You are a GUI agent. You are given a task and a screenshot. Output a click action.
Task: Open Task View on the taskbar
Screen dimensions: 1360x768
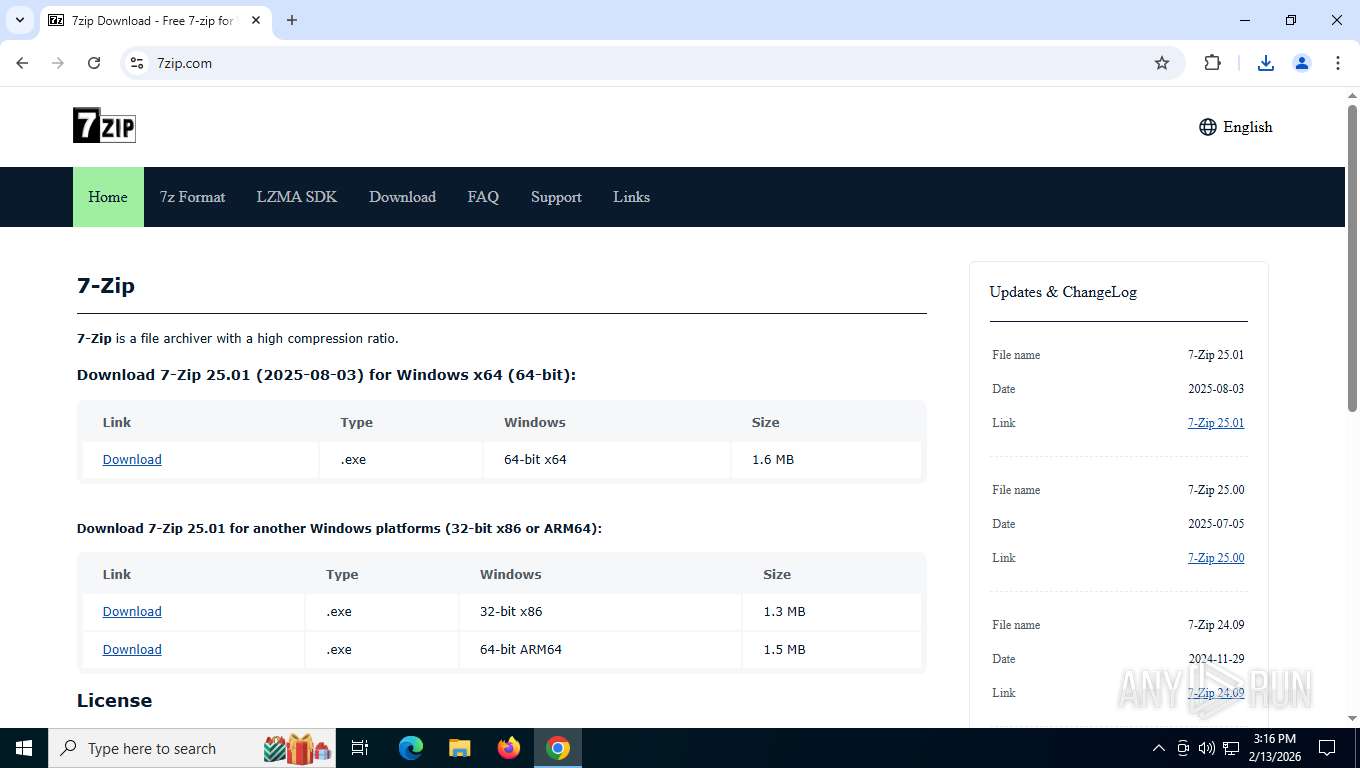360,748
